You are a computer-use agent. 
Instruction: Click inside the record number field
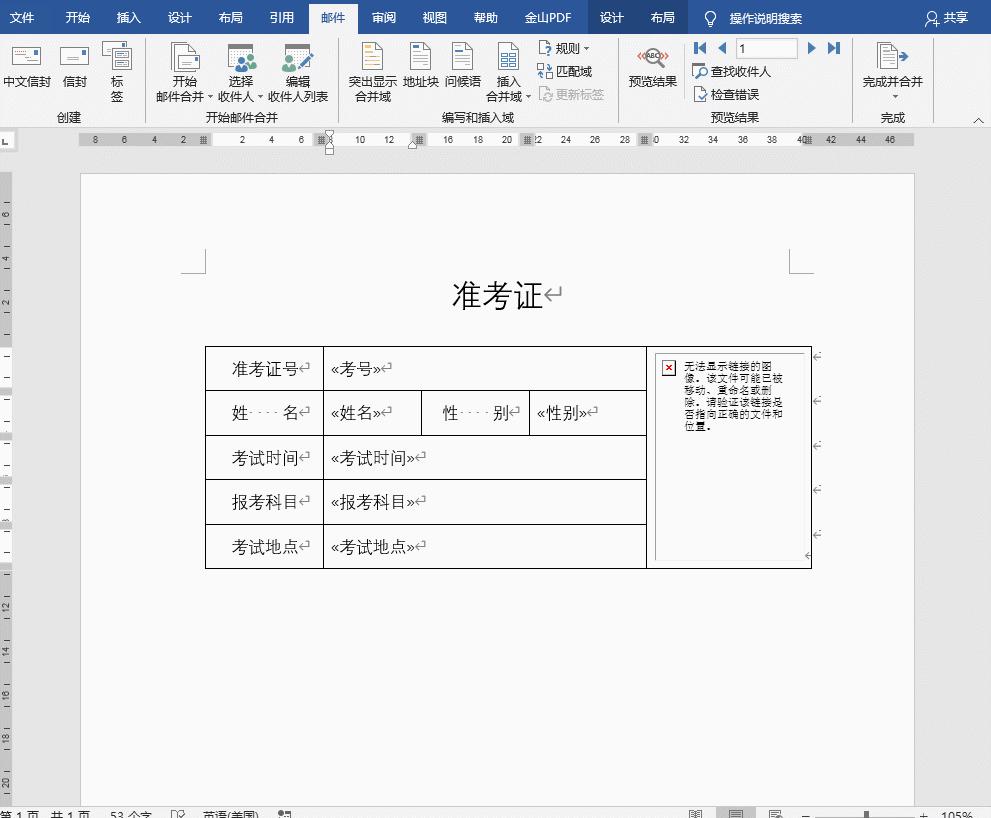click(x=766, y=47)
